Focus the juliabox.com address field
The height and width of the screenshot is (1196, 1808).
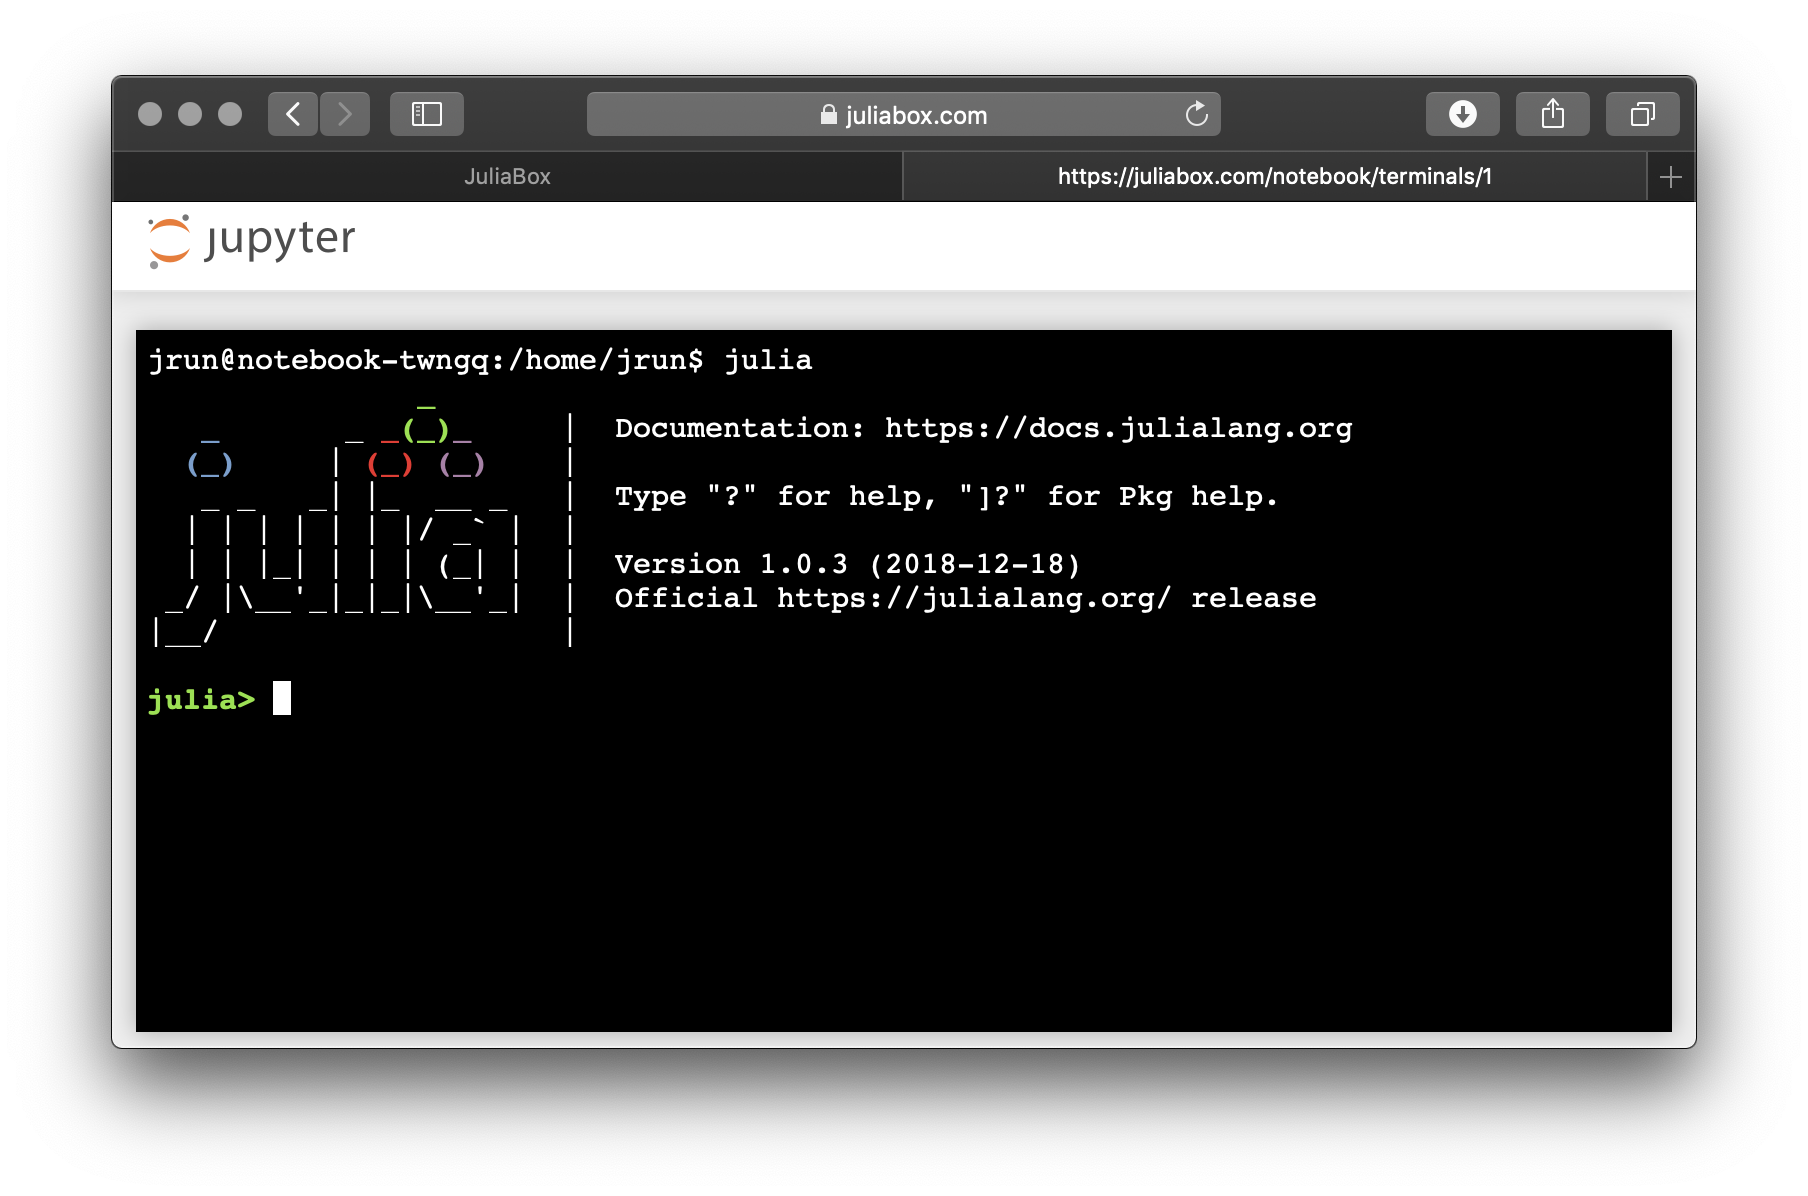[904, 114]
